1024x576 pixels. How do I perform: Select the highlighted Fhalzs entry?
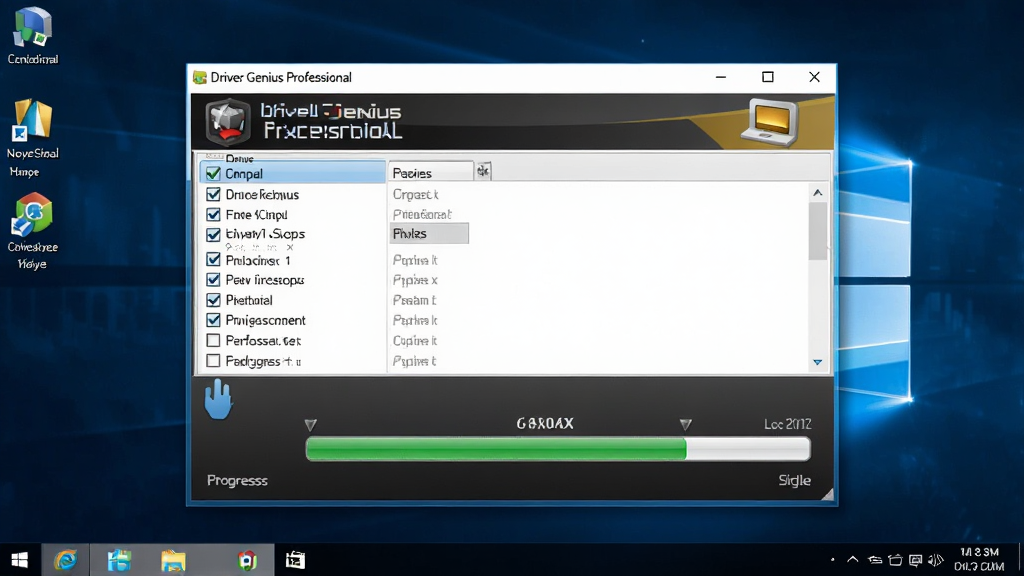point(429,234)
